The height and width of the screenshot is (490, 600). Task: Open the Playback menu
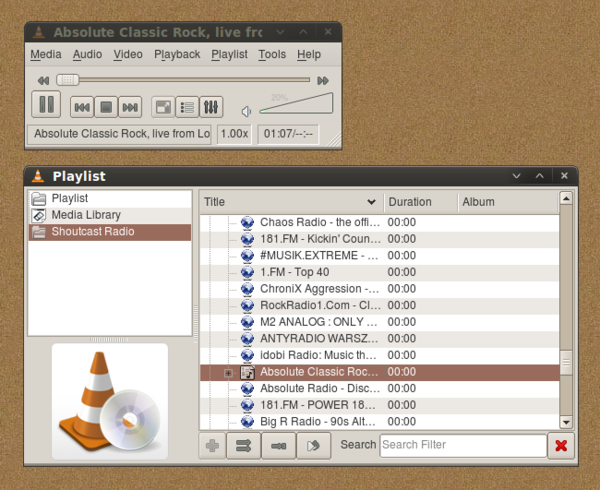pyautogui.click(x=177, y=54)
